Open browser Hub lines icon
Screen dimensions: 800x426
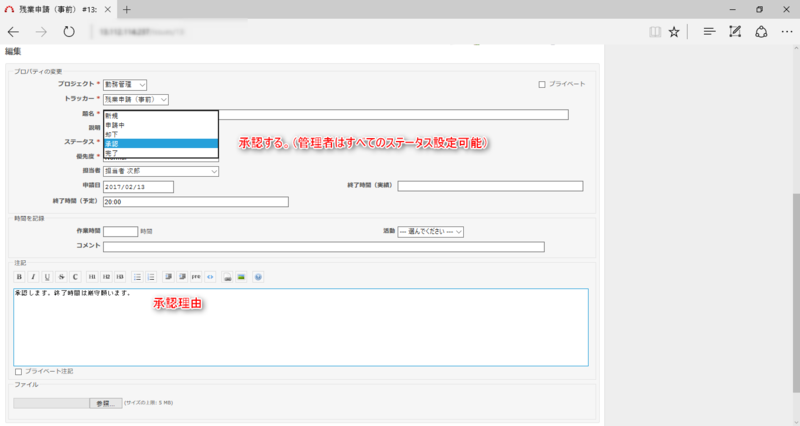click(x=709, y=32)
